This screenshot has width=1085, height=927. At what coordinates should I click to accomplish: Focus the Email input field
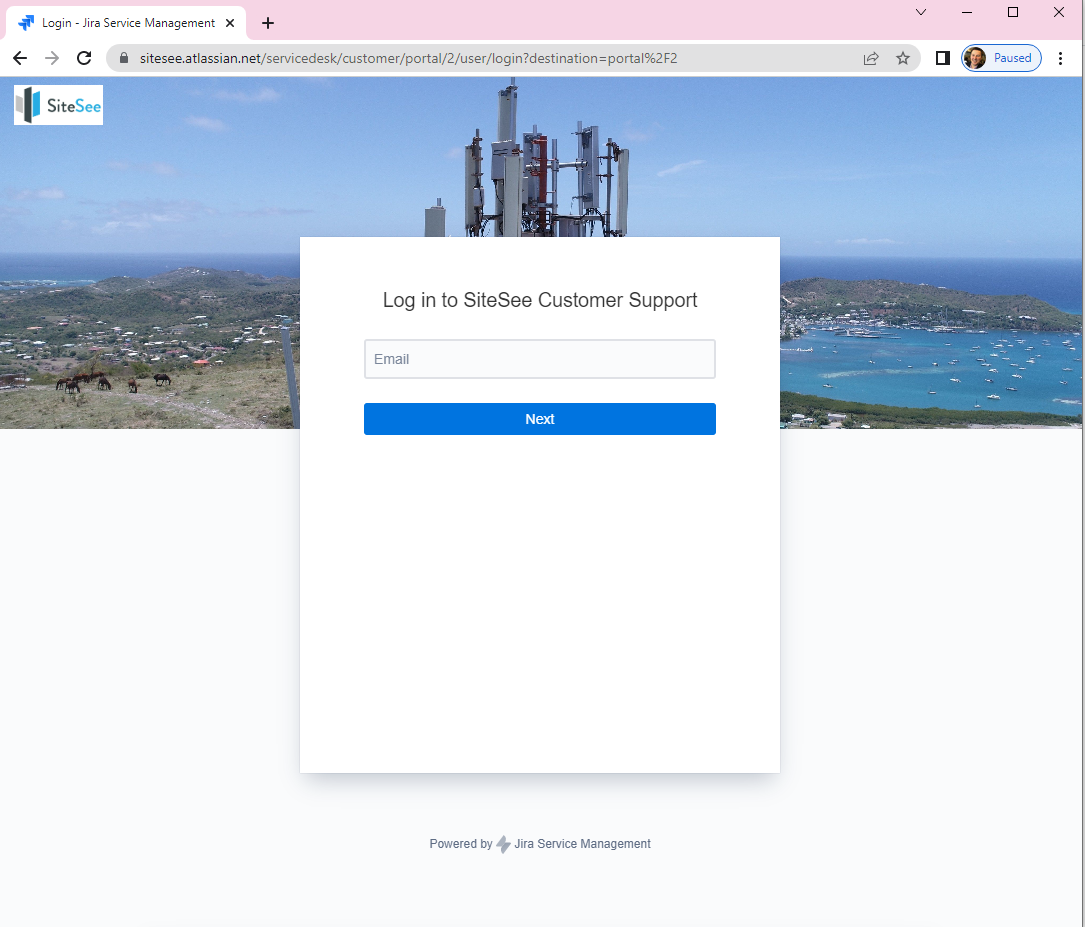540,359
